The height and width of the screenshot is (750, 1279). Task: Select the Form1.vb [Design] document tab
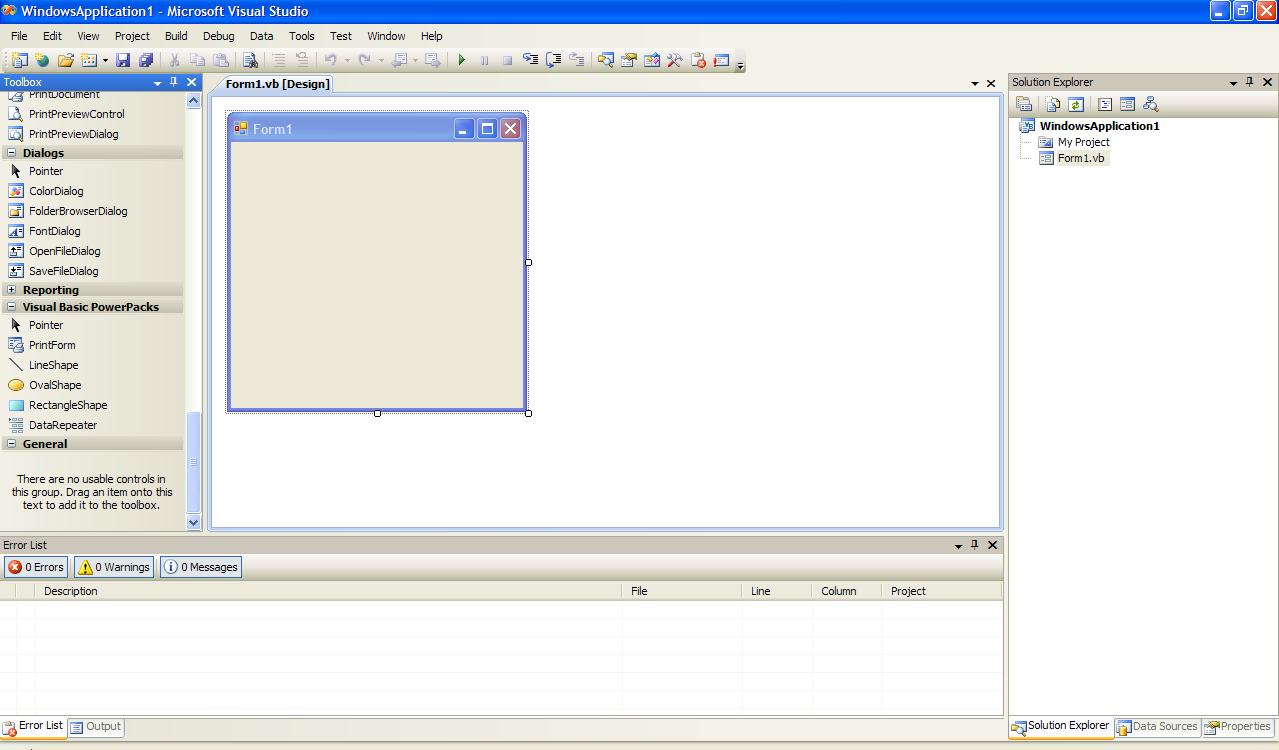(277, 84)
